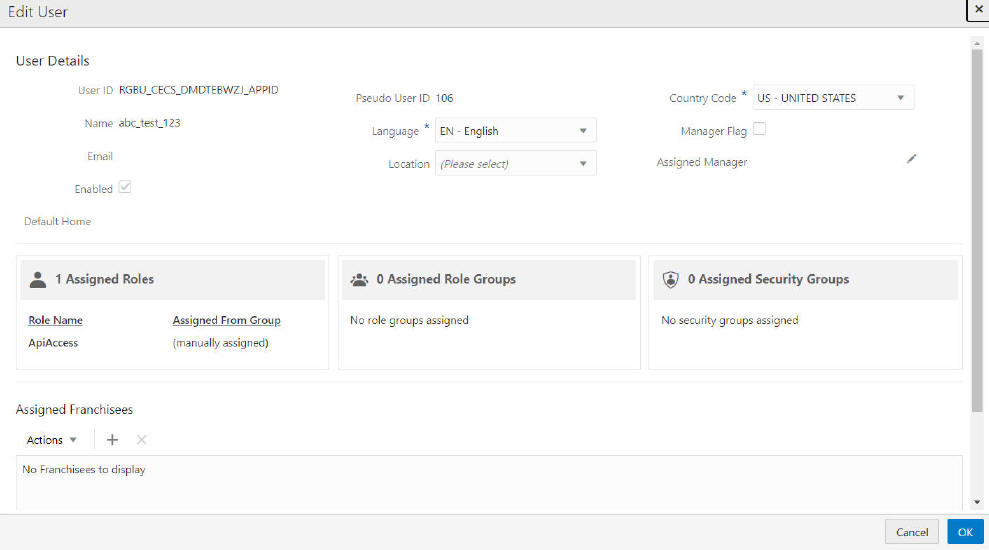Image resolution: width=989 pixels, height=550 pixels.
Task: Toggle the Manager Flag checkbox
Action: (759, 129)
